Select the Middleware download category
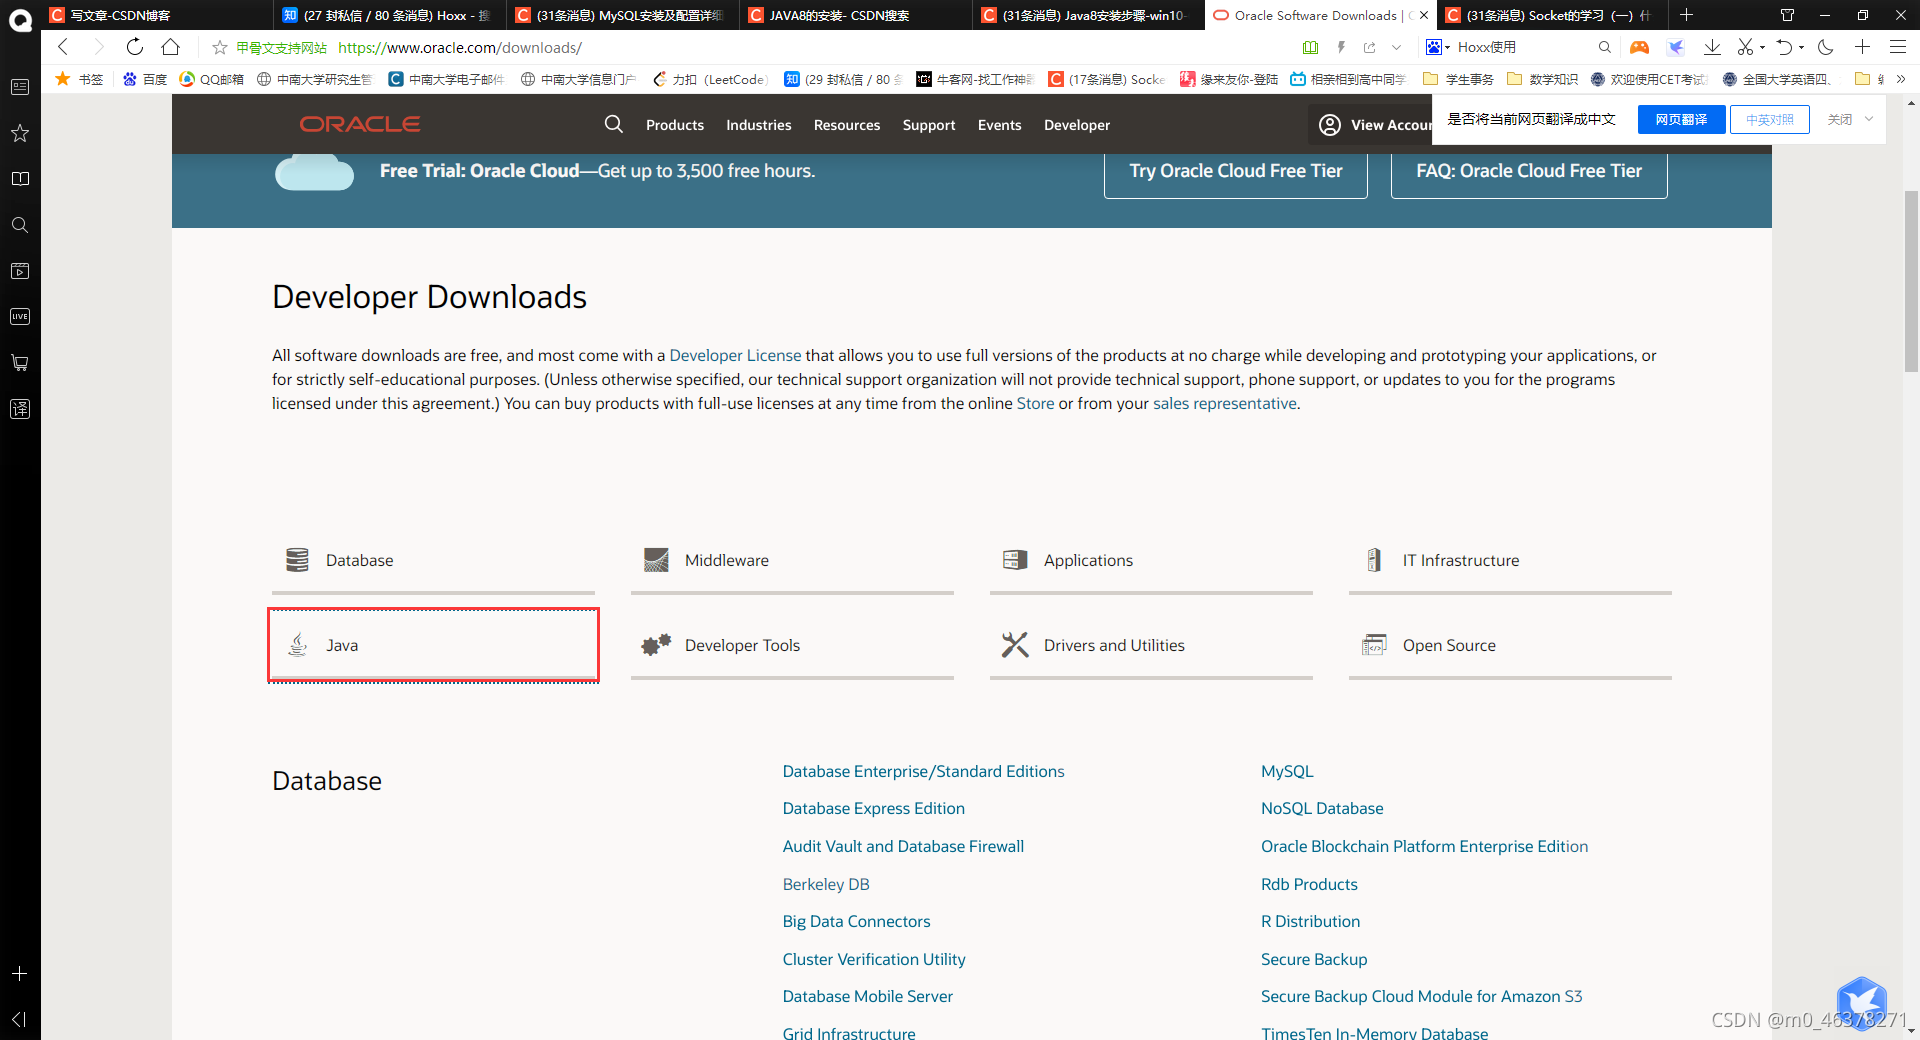The height and width of the screenshot is (1040, 1920). [x=792, y=560]
